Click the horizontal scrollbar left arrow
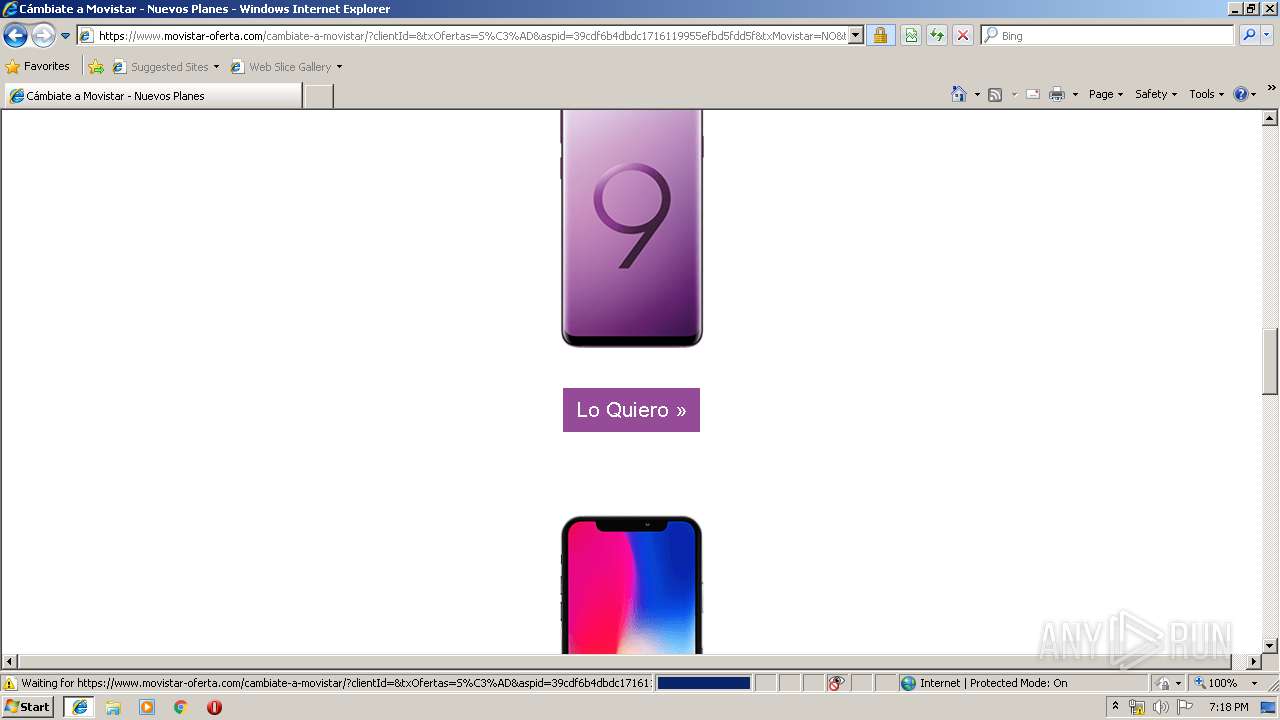The width and height of the screenshot is (1280, 720). (x=10, y=662)
